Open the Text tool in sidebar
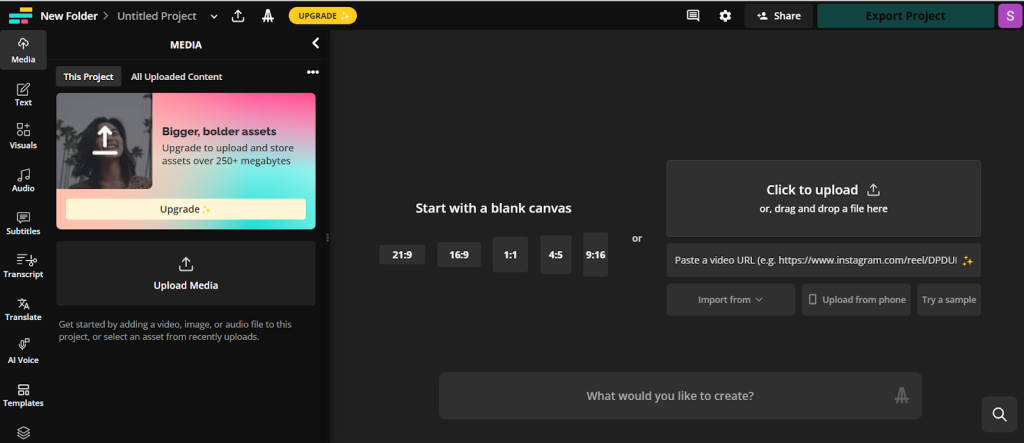Viewport: 1024px width, 443px height. 23,92
